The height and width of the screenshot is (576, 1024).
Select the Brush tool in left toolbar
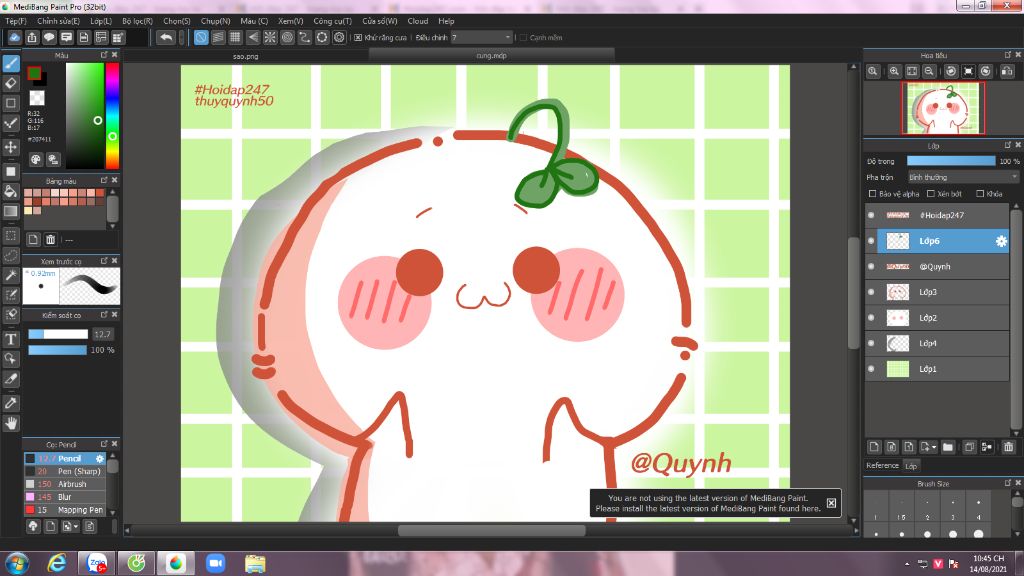(x=10, y=64)
